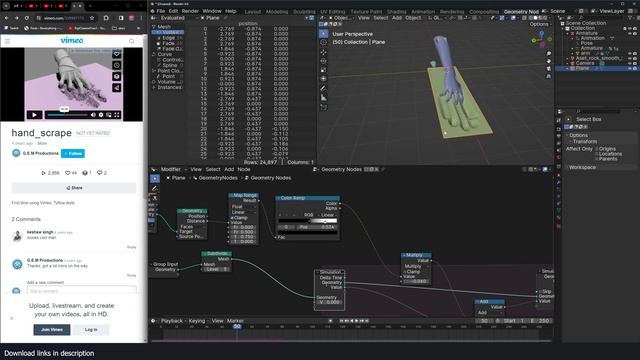Select the Rotate tool in viewport toolbar

[323, 61]
